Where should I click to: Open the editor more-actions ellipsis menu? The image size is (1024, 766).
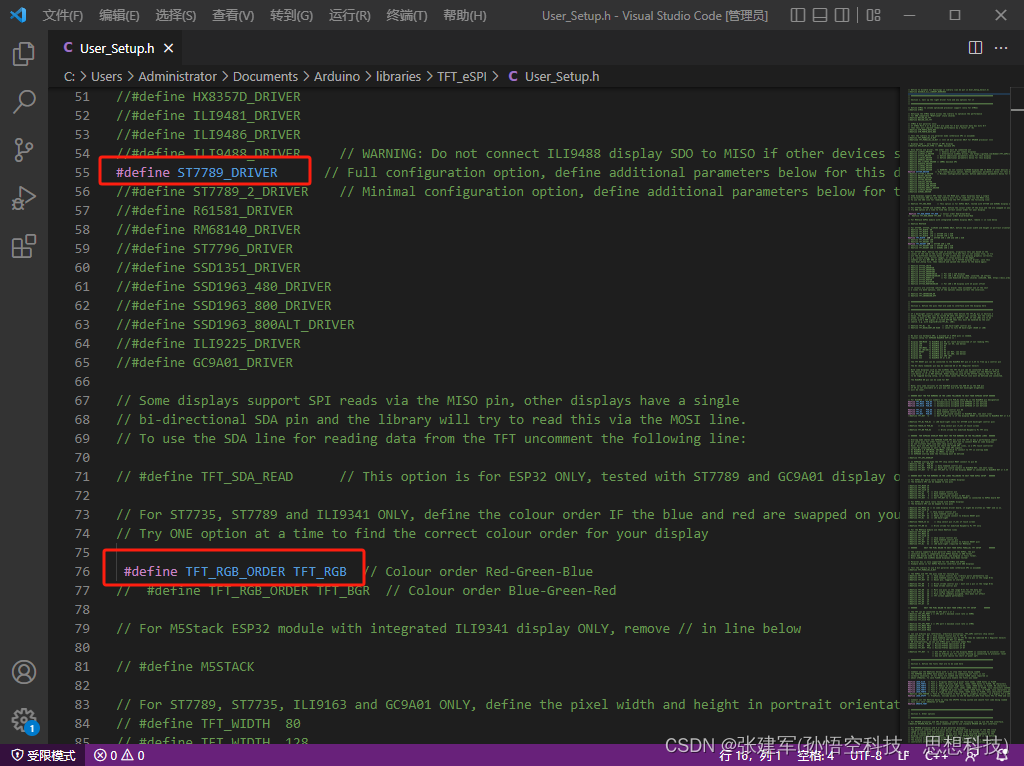[1001, 47]
